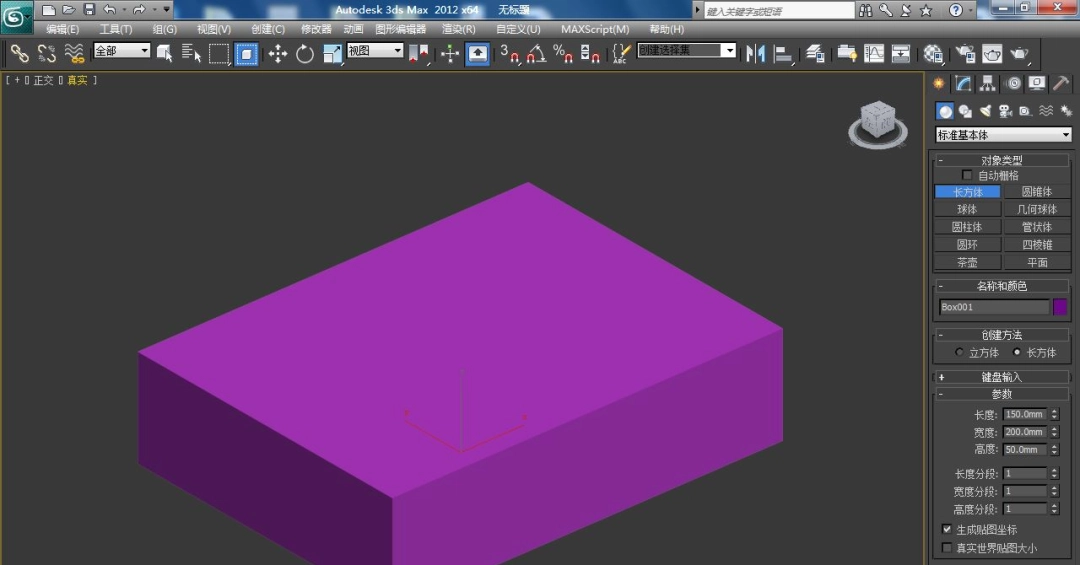
Task: Select Space Warps category icon
Action: coord(1046,111)
